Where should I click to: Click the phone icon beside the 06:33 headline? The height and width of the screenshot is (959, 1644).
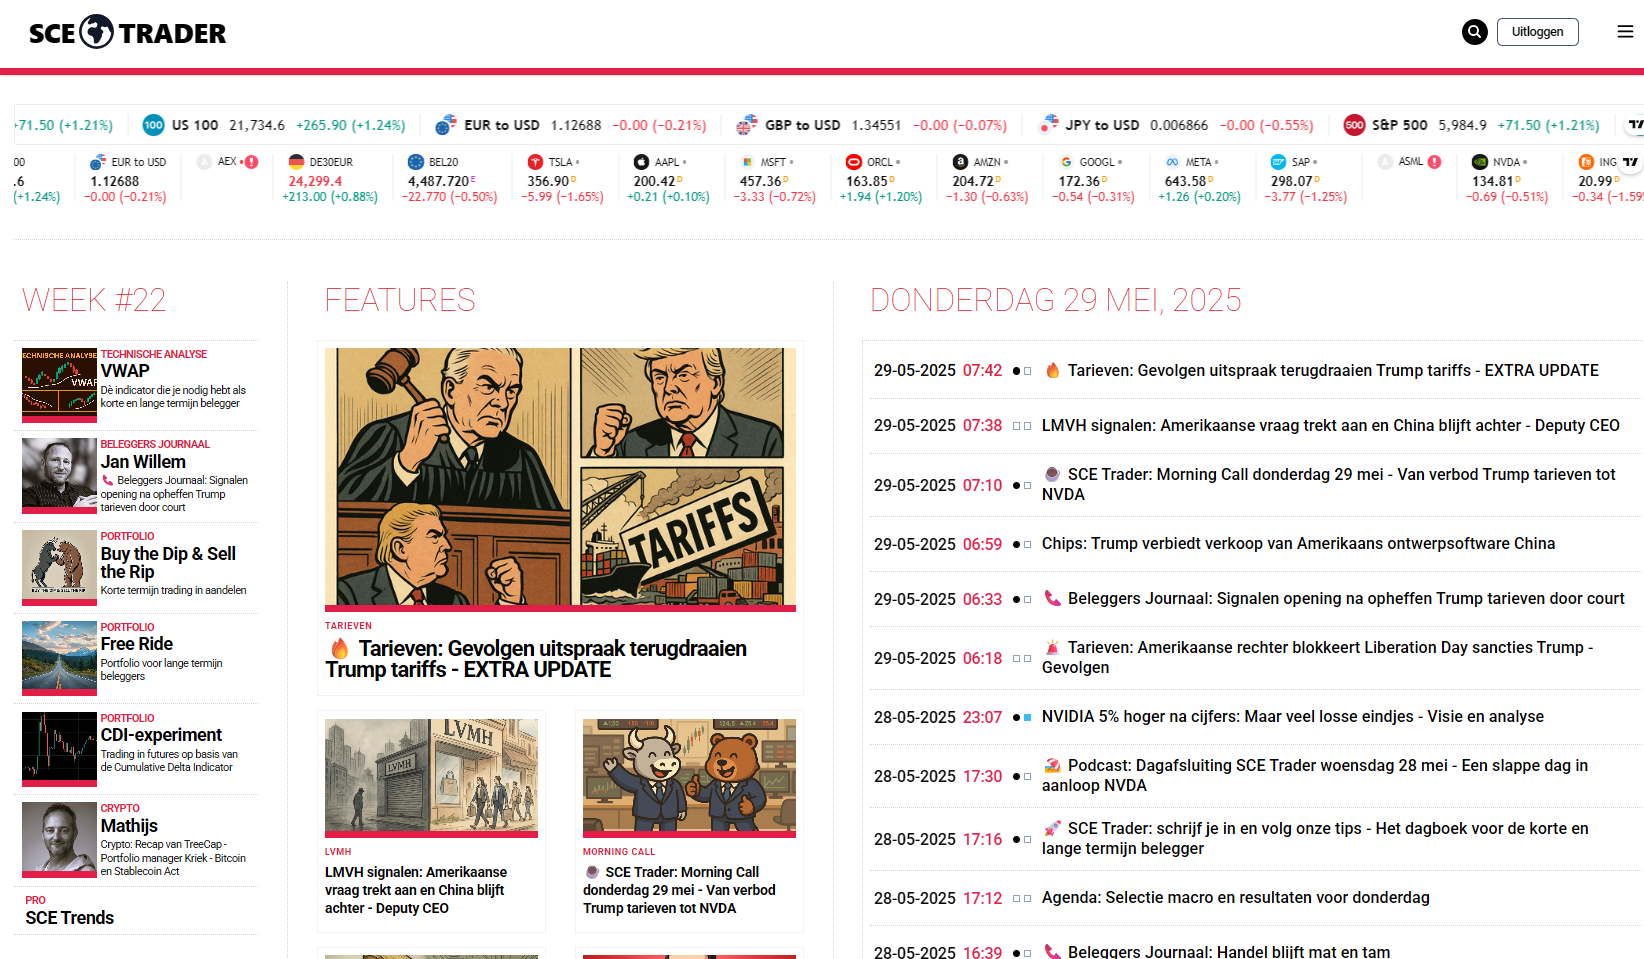(x=1052, y=598)
